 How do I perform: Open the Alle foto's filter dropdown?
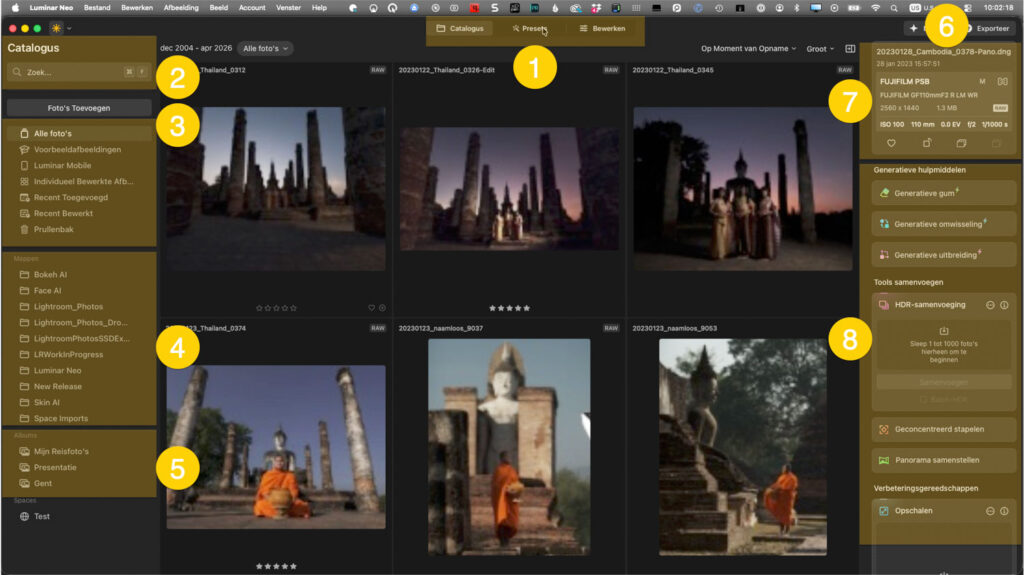tap(265, 48)
